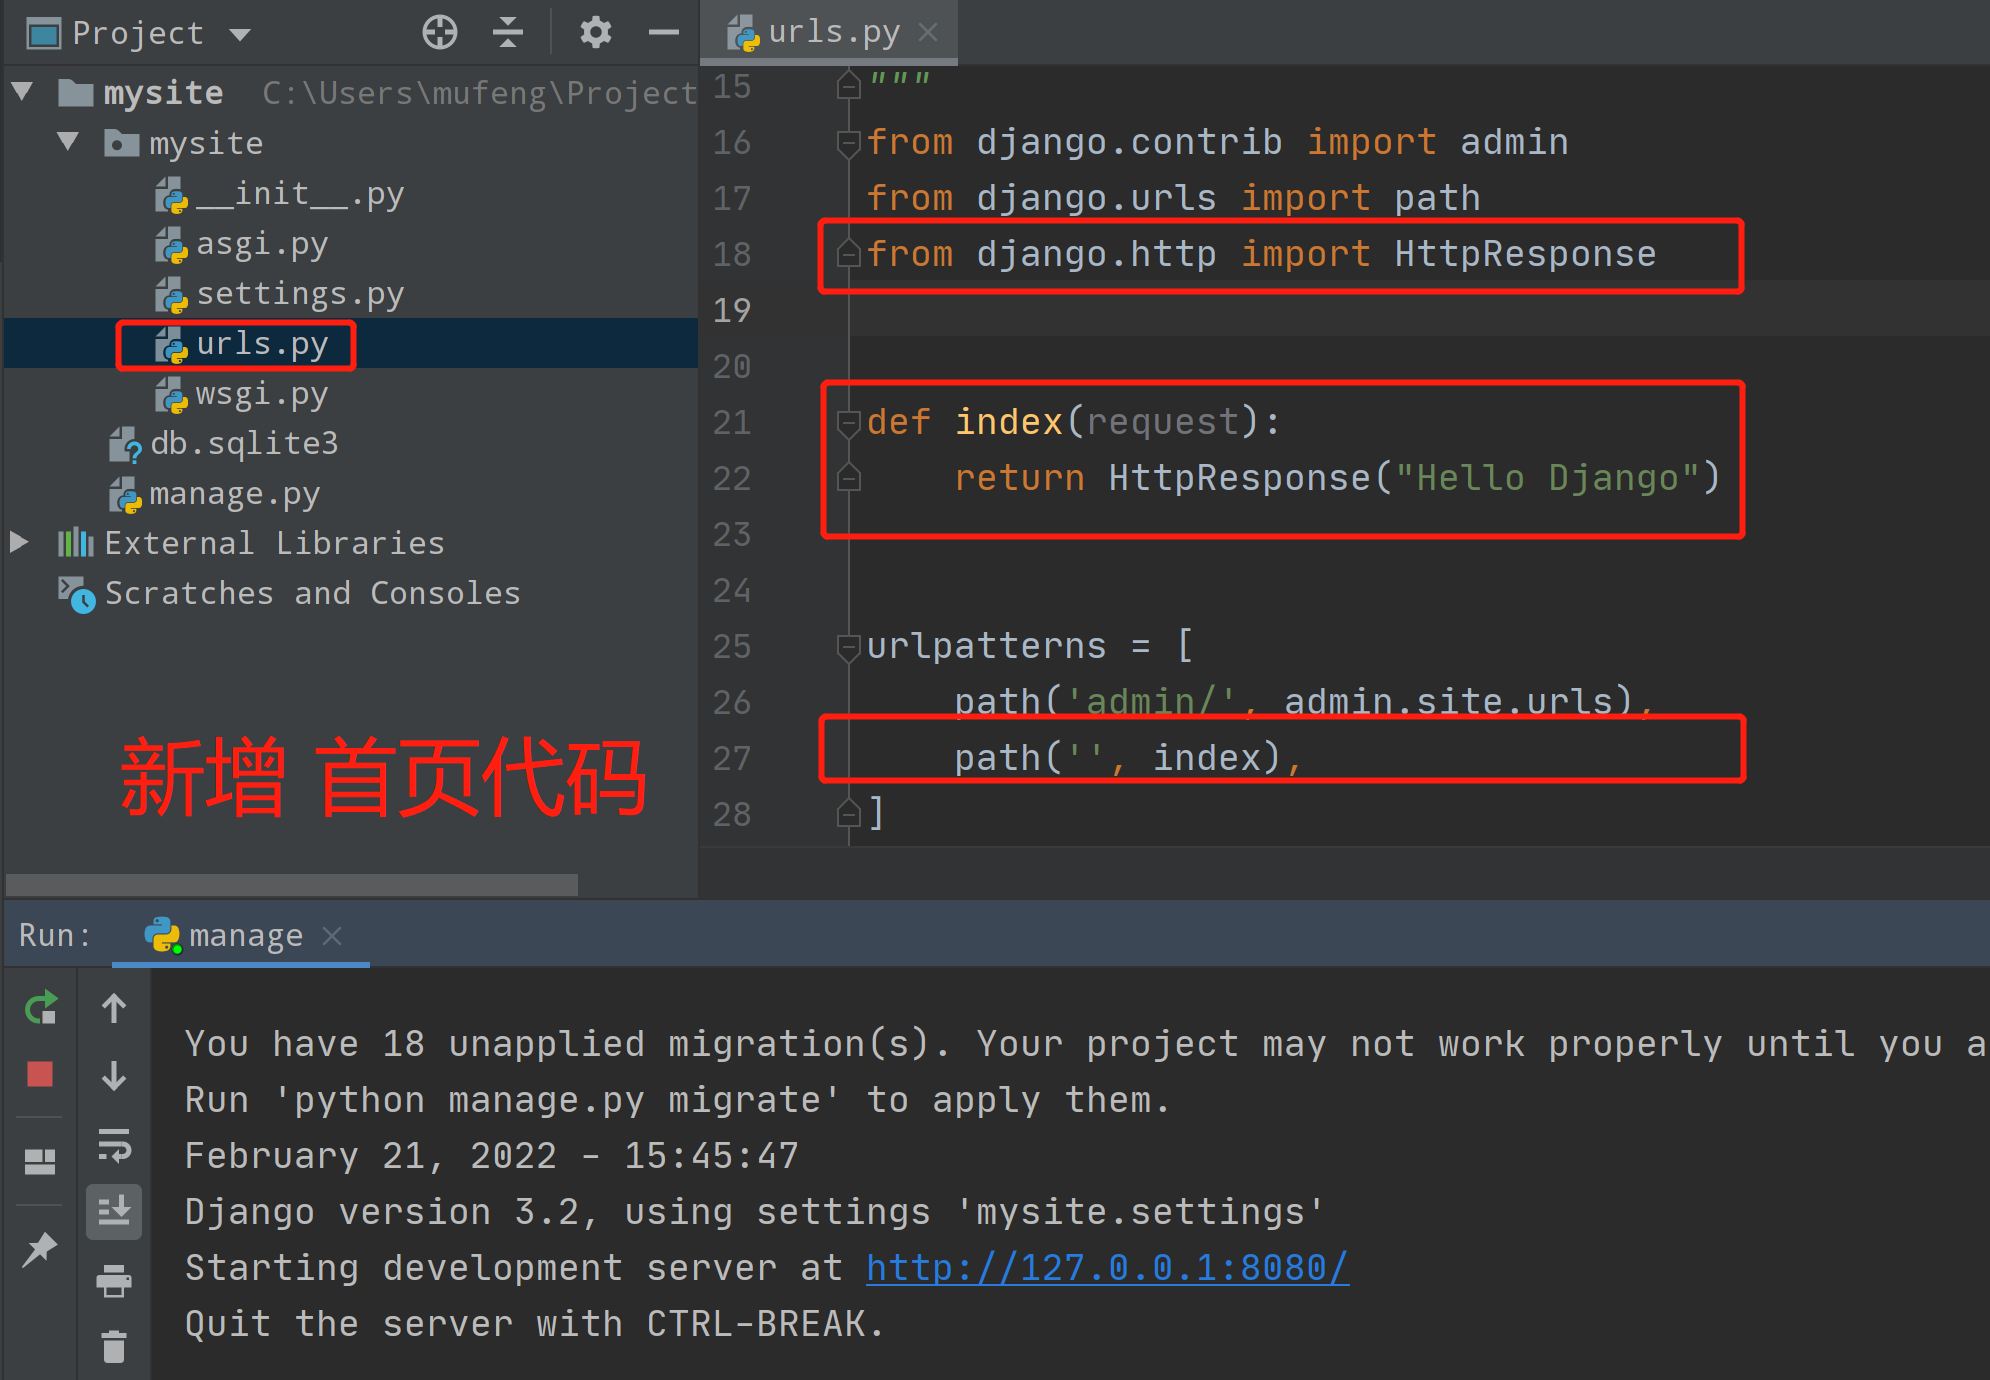Viewport: 1990px width, 1380px height.
Task: Switch to the urls.py editor tab
Action: point(832,32)
